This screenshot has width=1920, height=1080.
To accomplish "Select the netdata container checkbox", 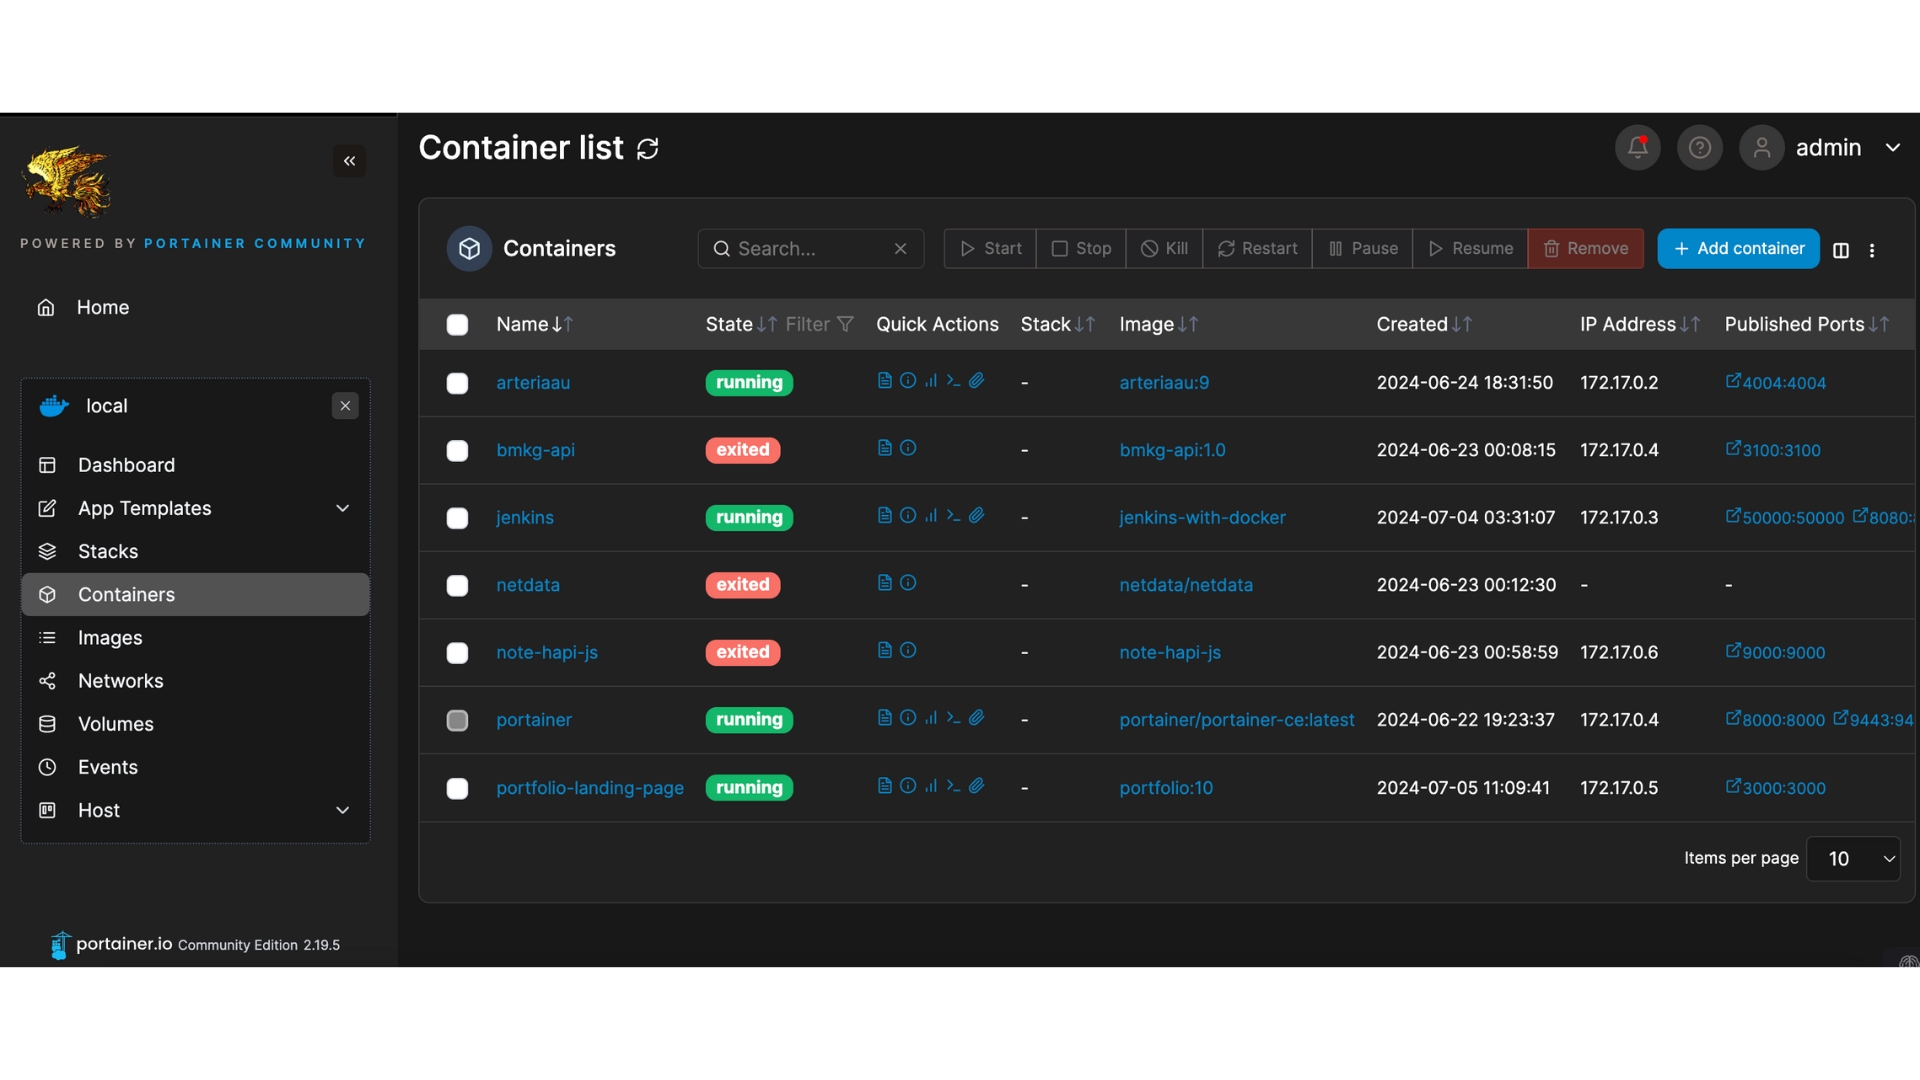I will [457, 586].
